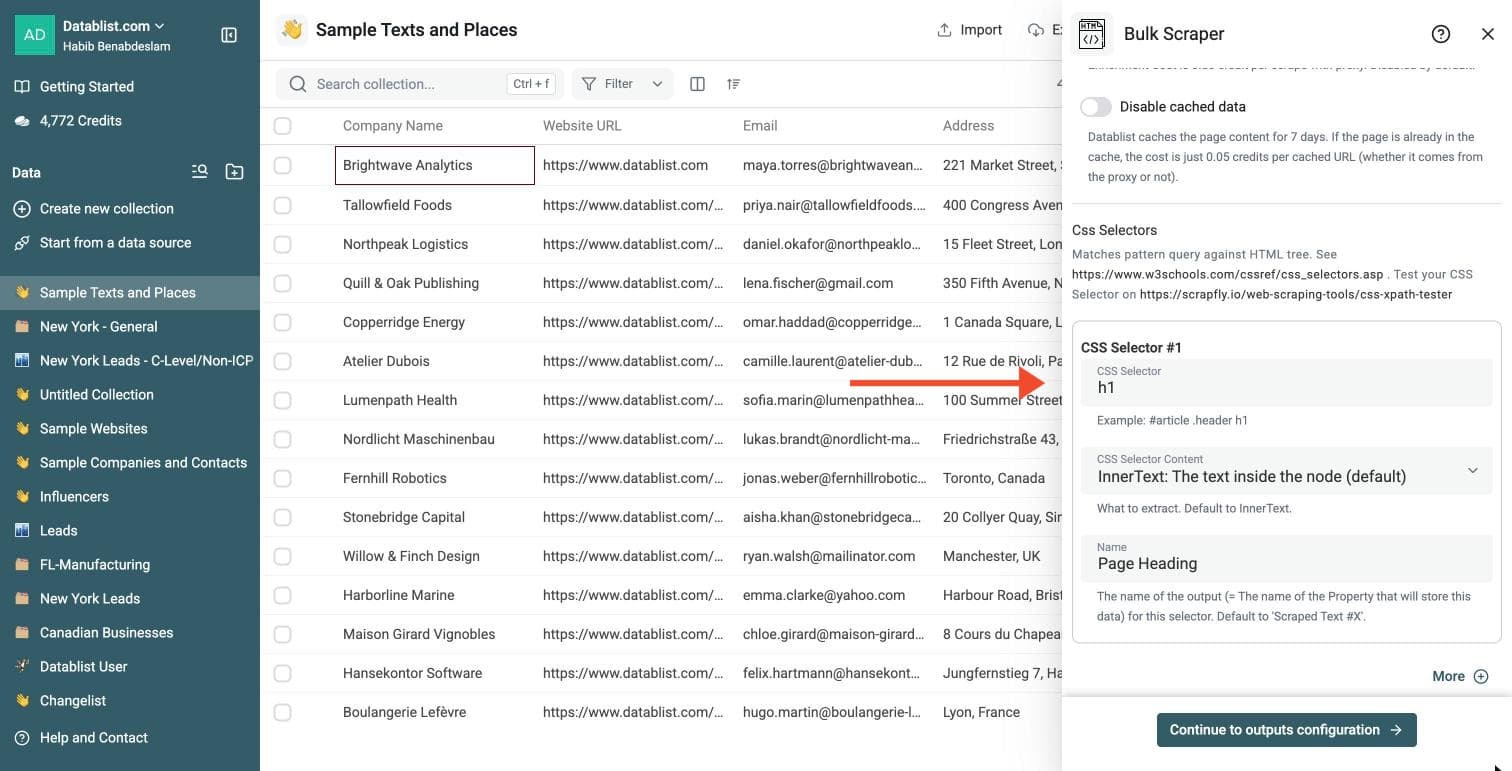
Task: Click the AD workspace avatar
Action: (35, 35)
